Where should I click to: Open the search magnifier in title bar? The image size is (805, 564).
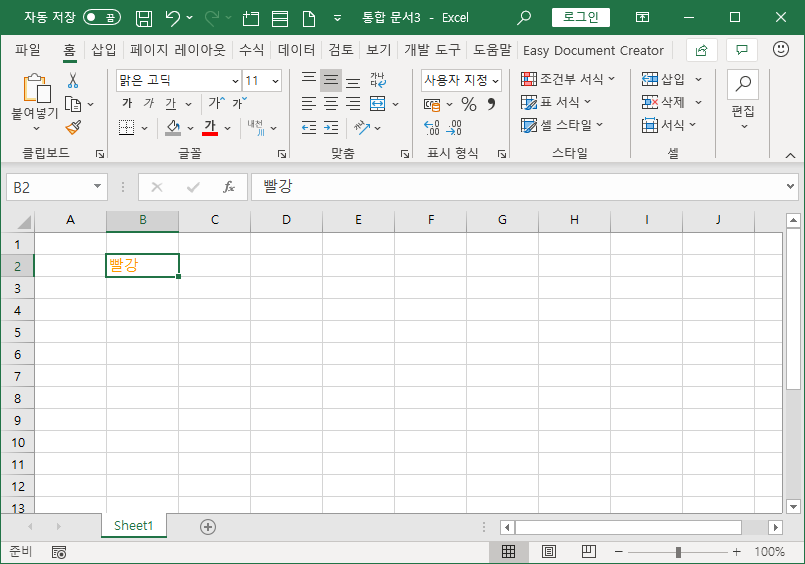click(524, 18)
